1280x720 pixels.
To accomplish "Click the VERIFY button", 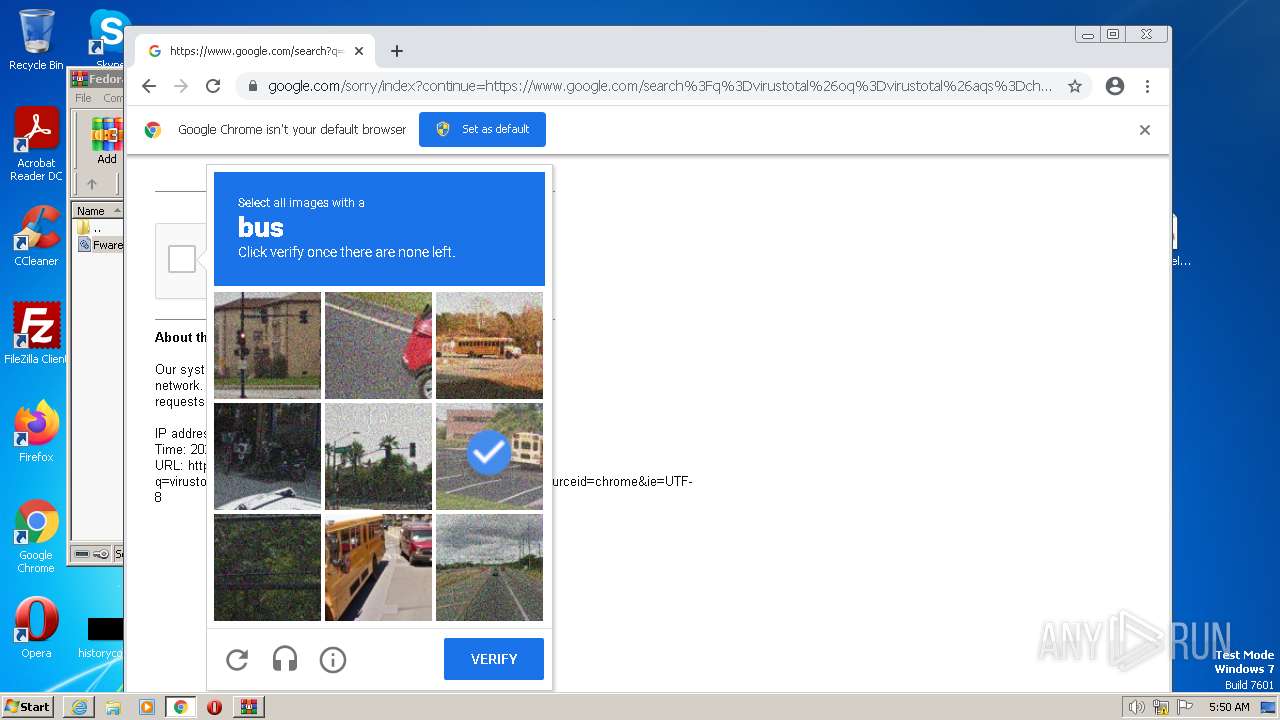I will coord(494,659).
